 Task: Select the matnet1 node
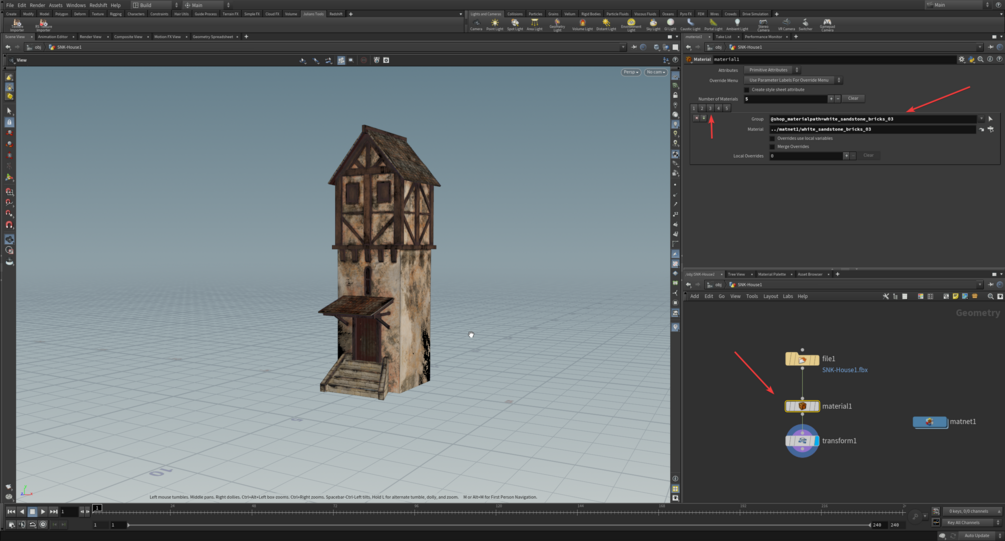(930, 422)
